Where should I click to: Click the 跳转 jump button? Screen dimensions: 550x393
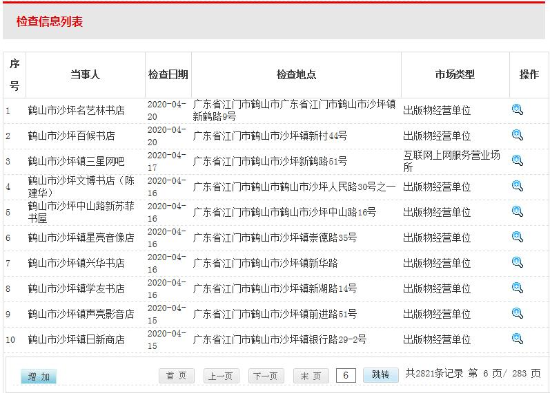tap(381, 375)
